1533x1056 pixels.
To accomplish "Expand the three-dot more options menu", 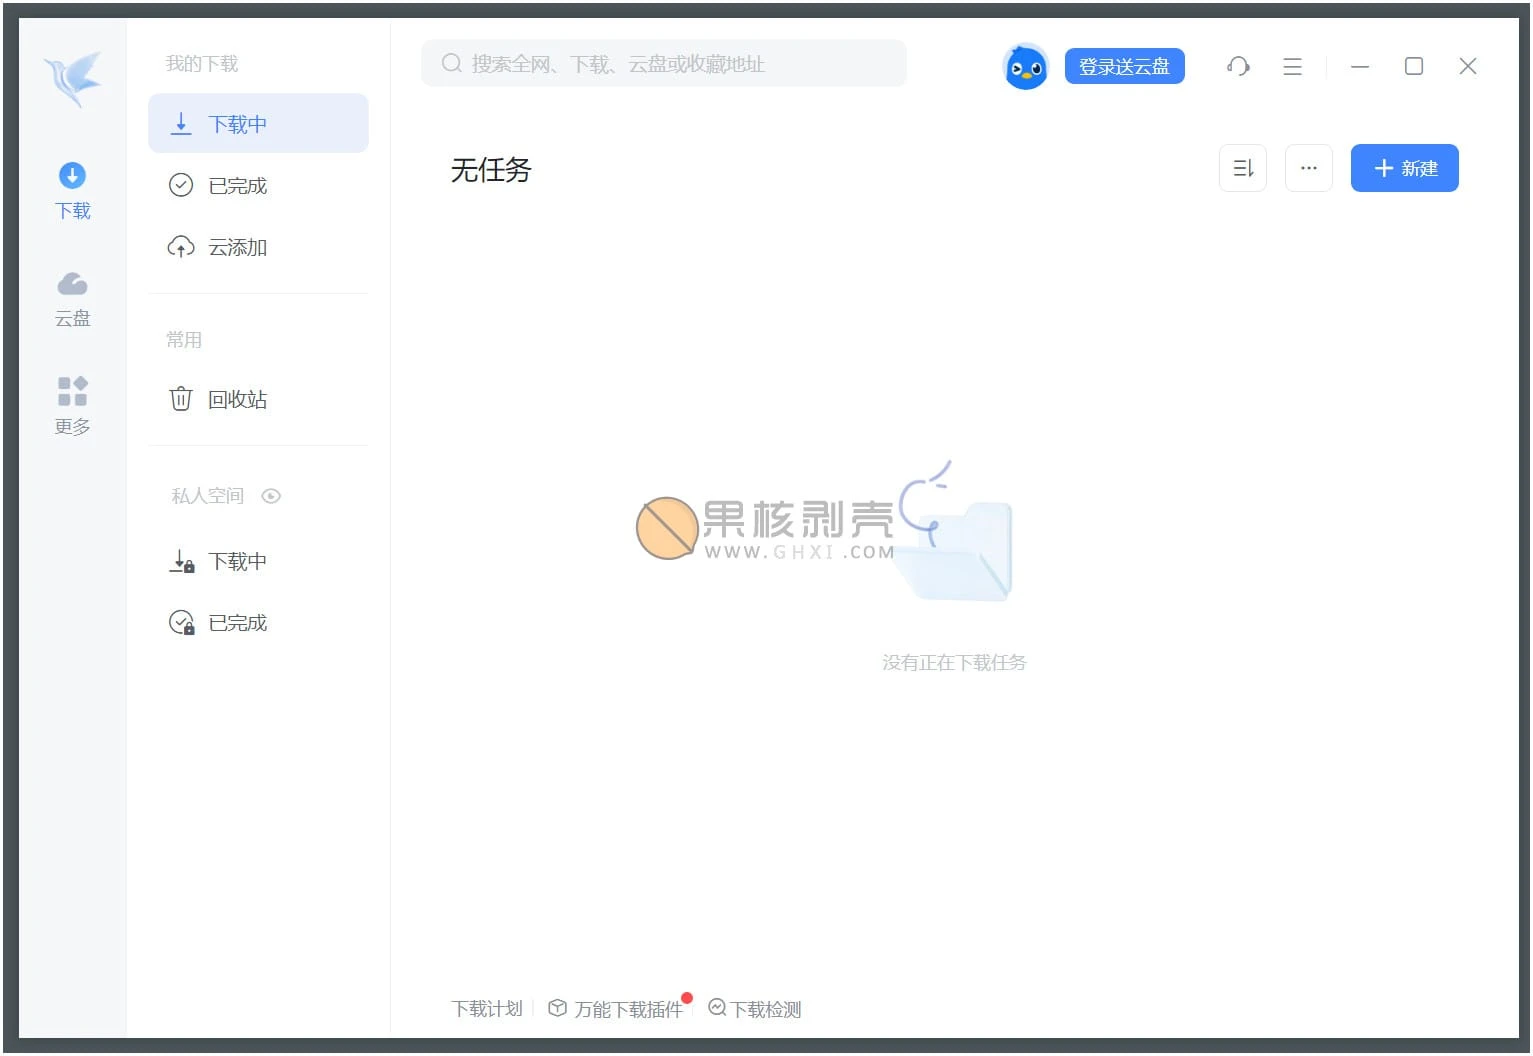I will 1308,168.
